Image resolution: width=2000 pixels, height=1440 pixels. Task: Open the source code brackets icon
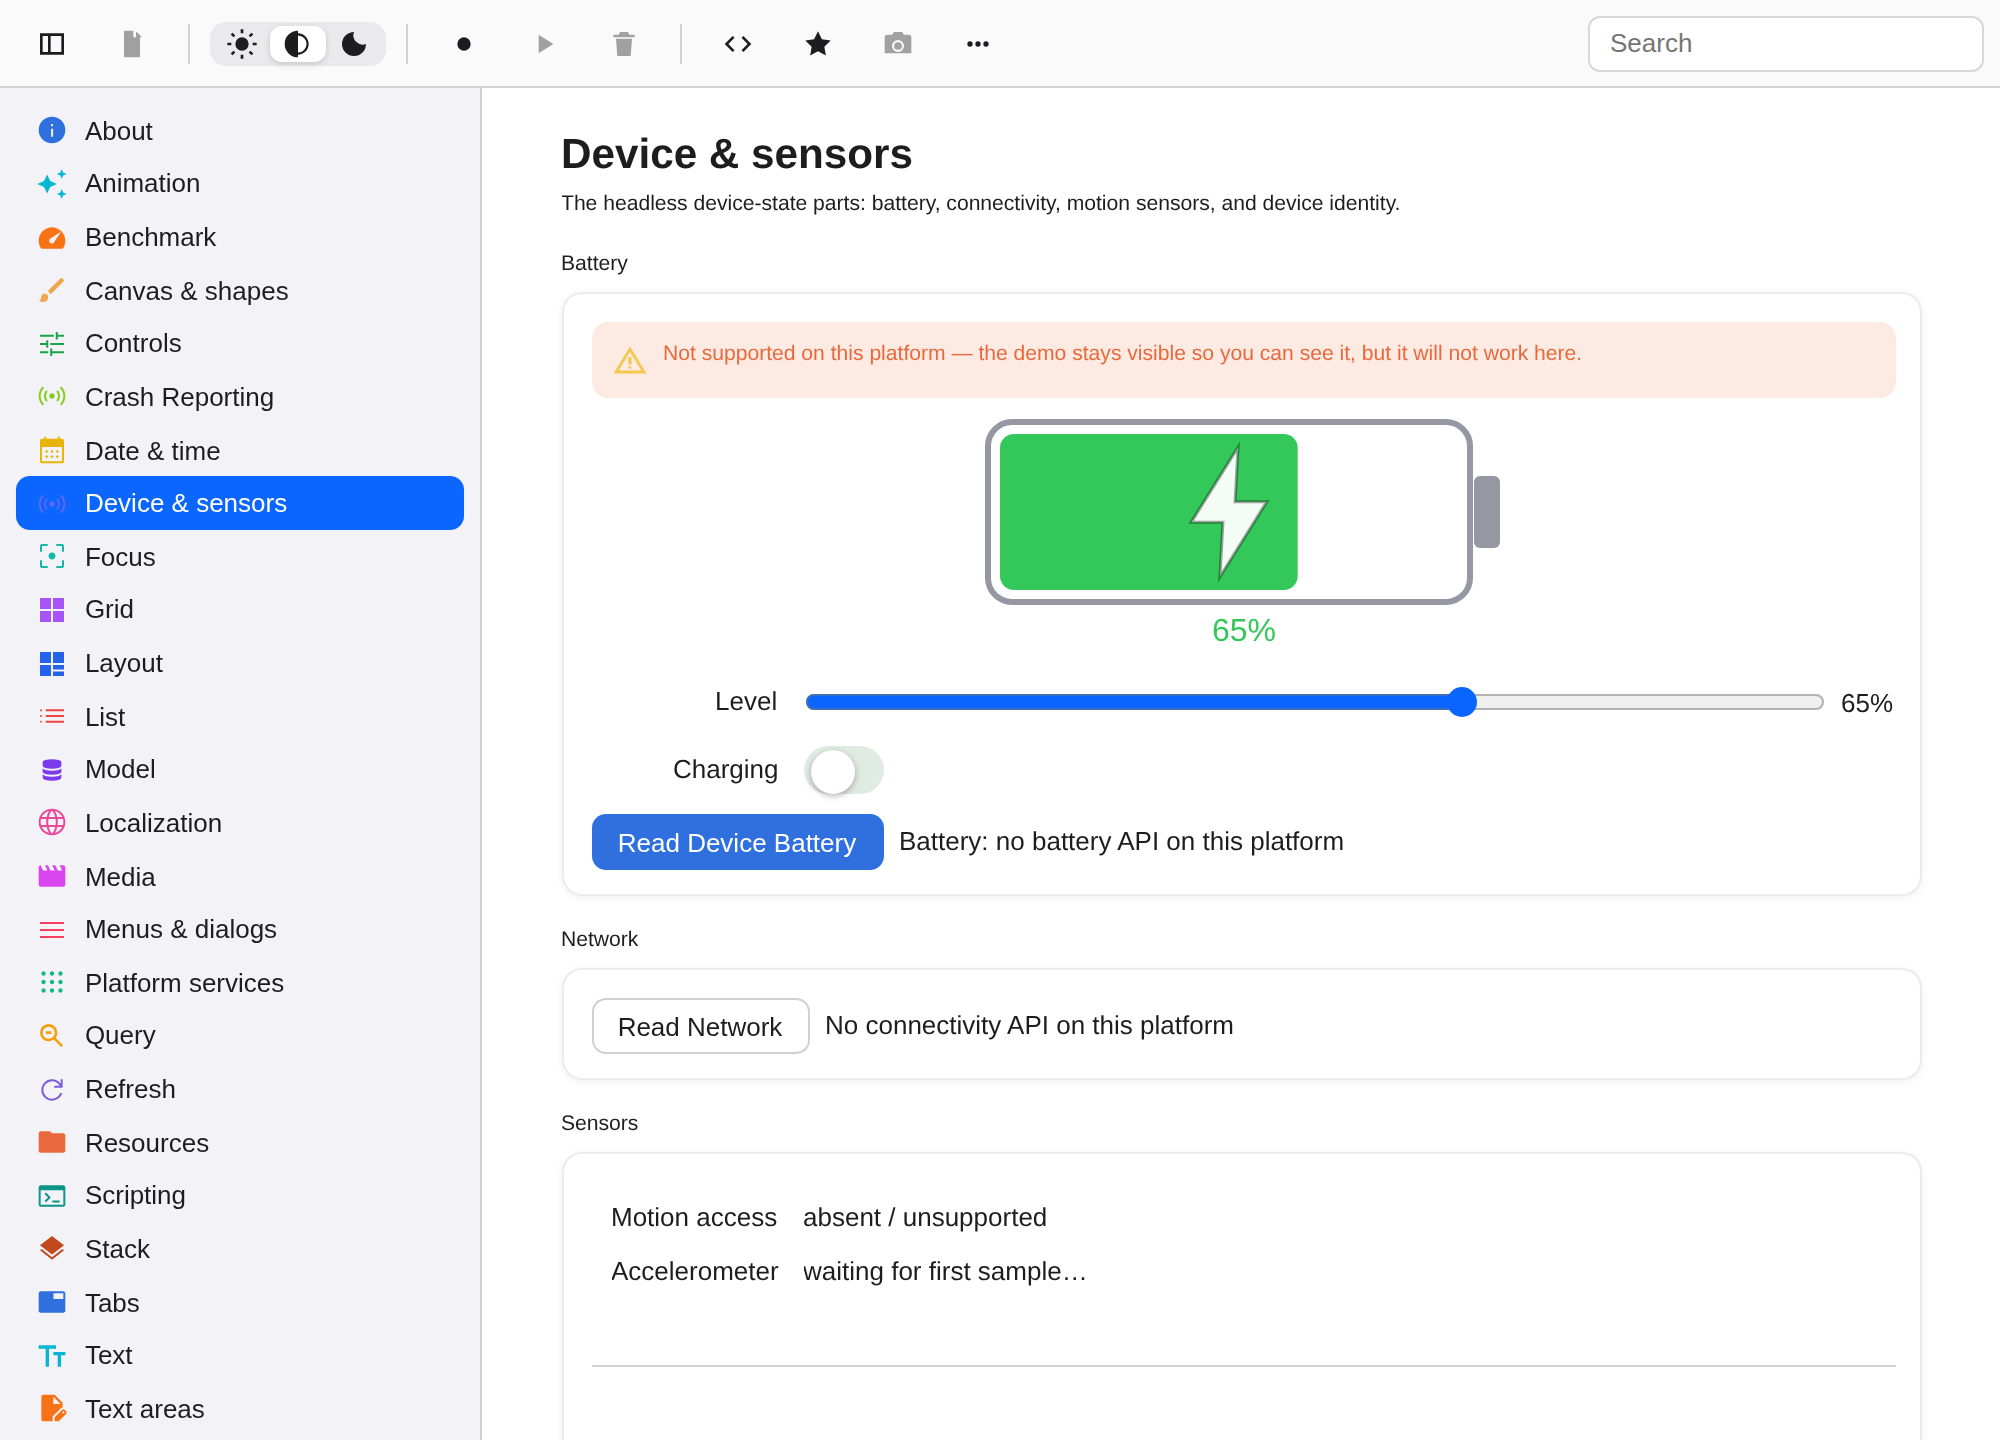[738, 44]
